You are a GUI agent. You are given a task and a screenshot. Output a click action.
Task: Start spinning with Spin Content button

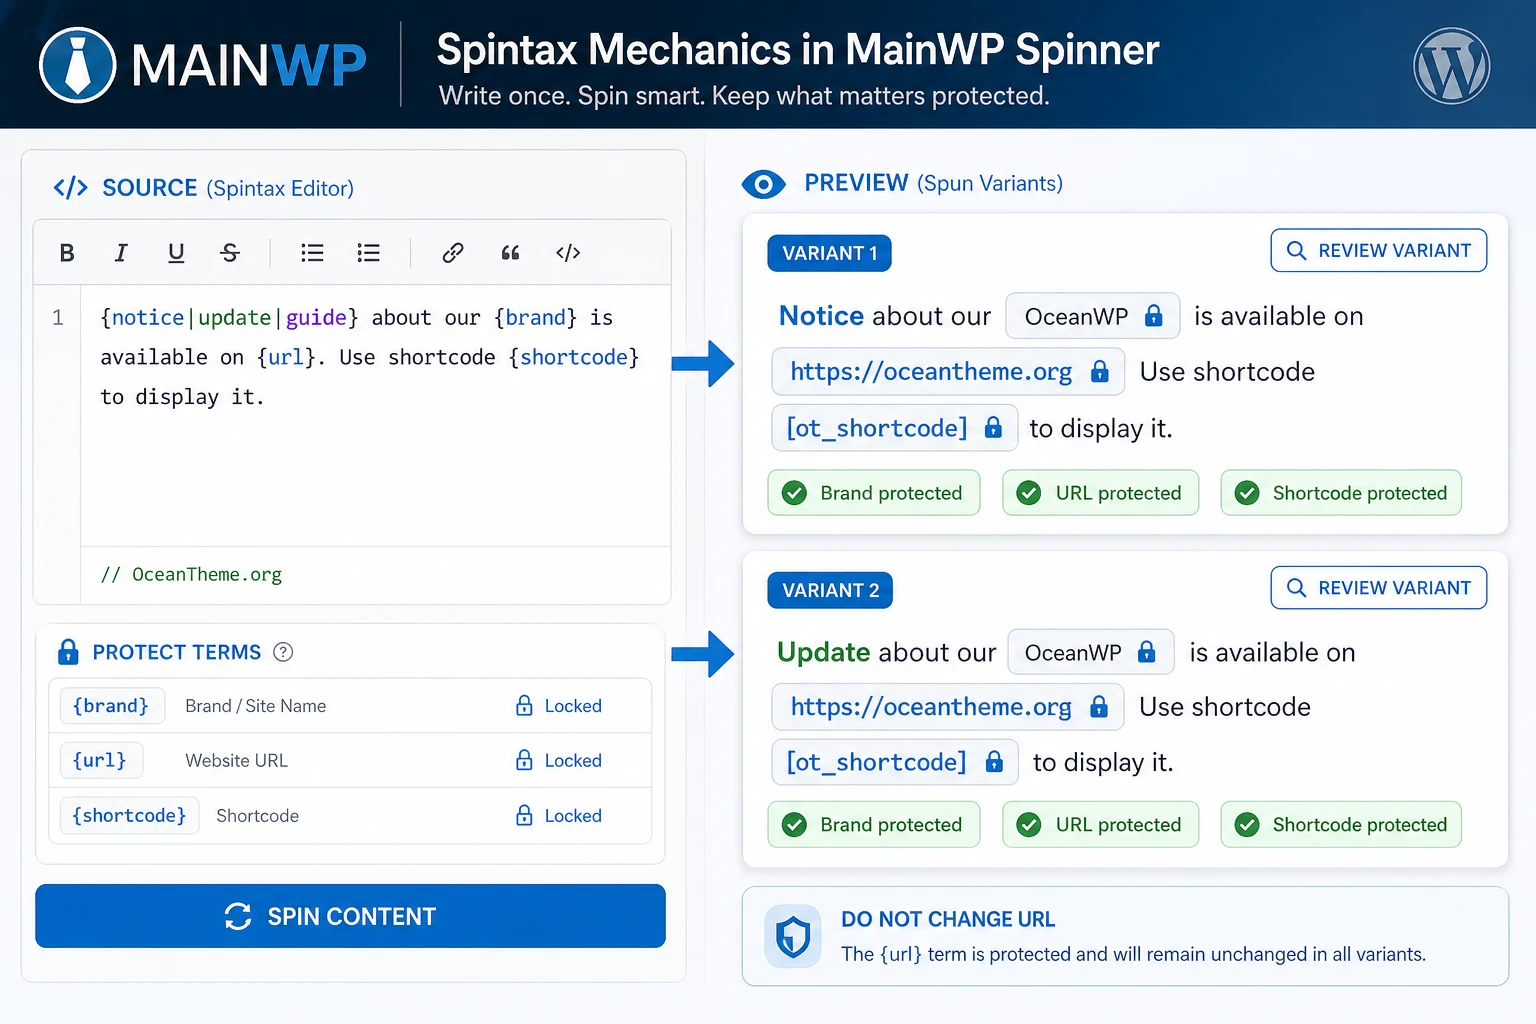click(350, 916)
